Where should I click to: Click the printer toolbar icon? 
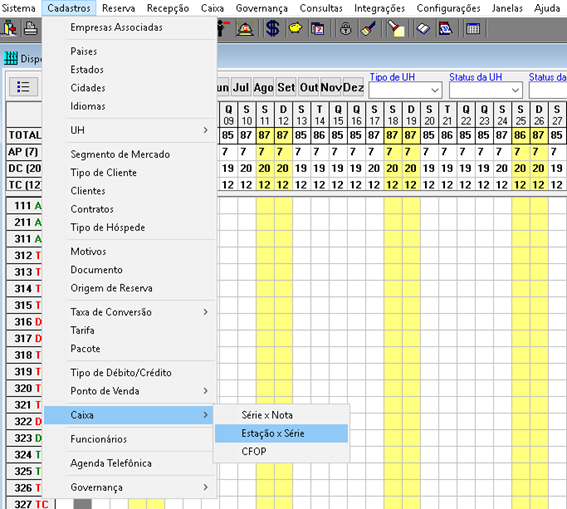30,28
